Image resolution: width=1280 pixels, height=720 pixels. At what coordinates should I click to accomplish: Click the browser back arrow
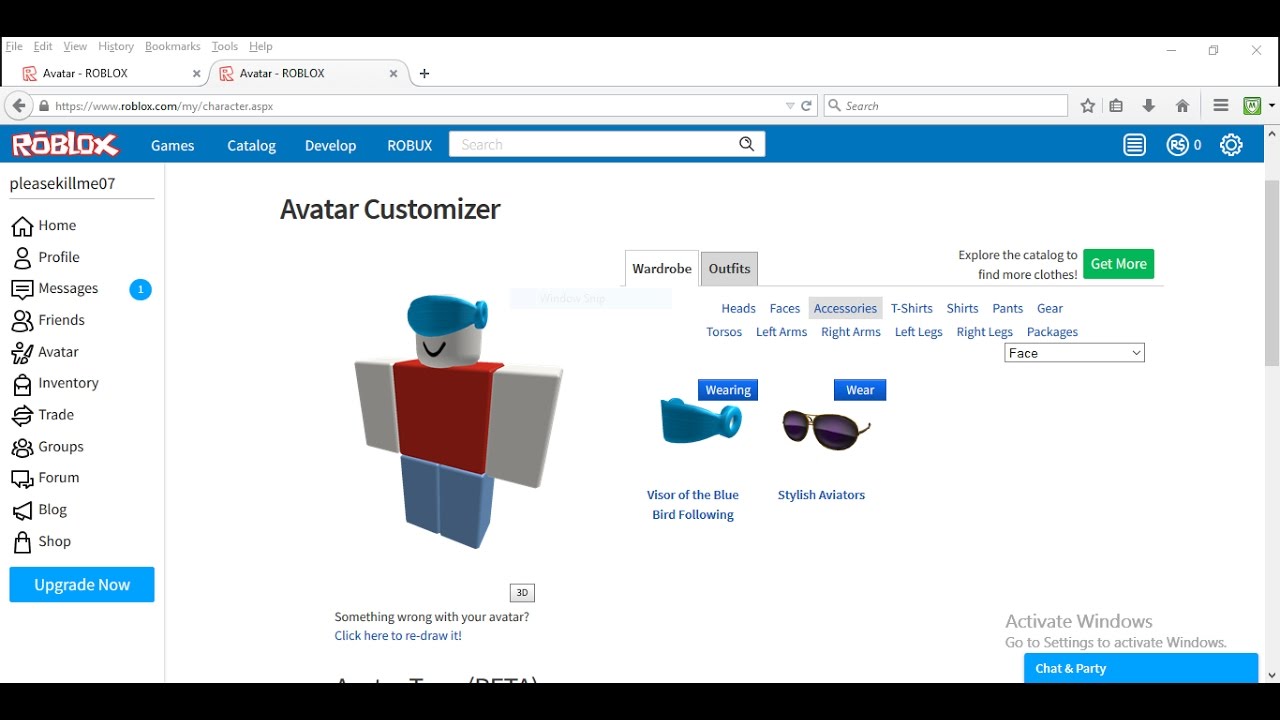click(x=18, y=106)
